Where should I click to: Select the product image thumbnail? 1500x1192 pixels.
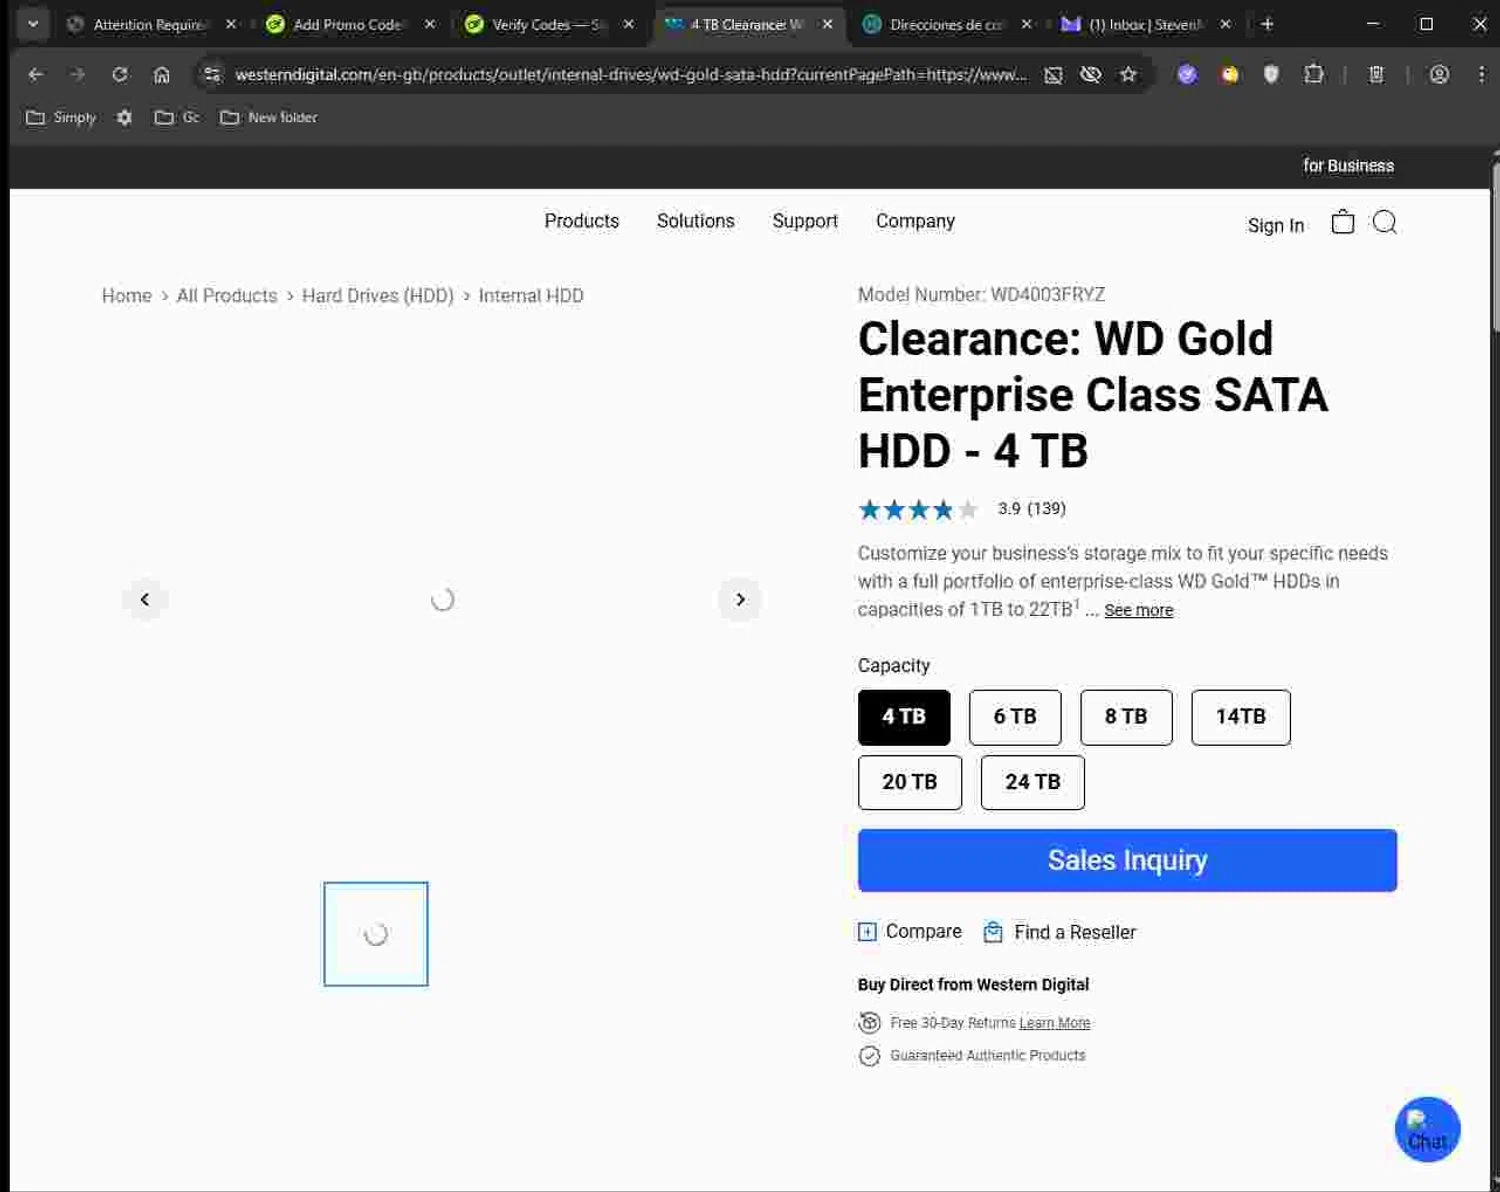pyautogui.click(x=376, y=934)
